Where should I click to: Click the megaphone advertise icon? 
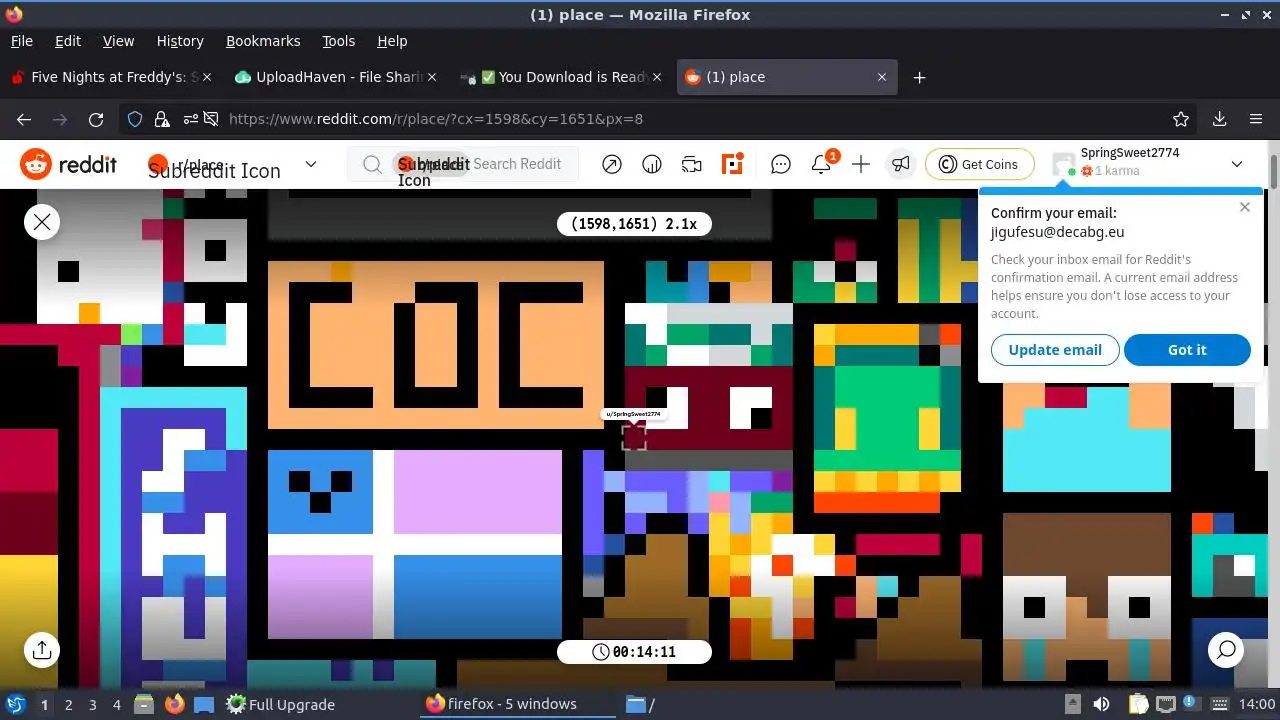pos(901,165)
